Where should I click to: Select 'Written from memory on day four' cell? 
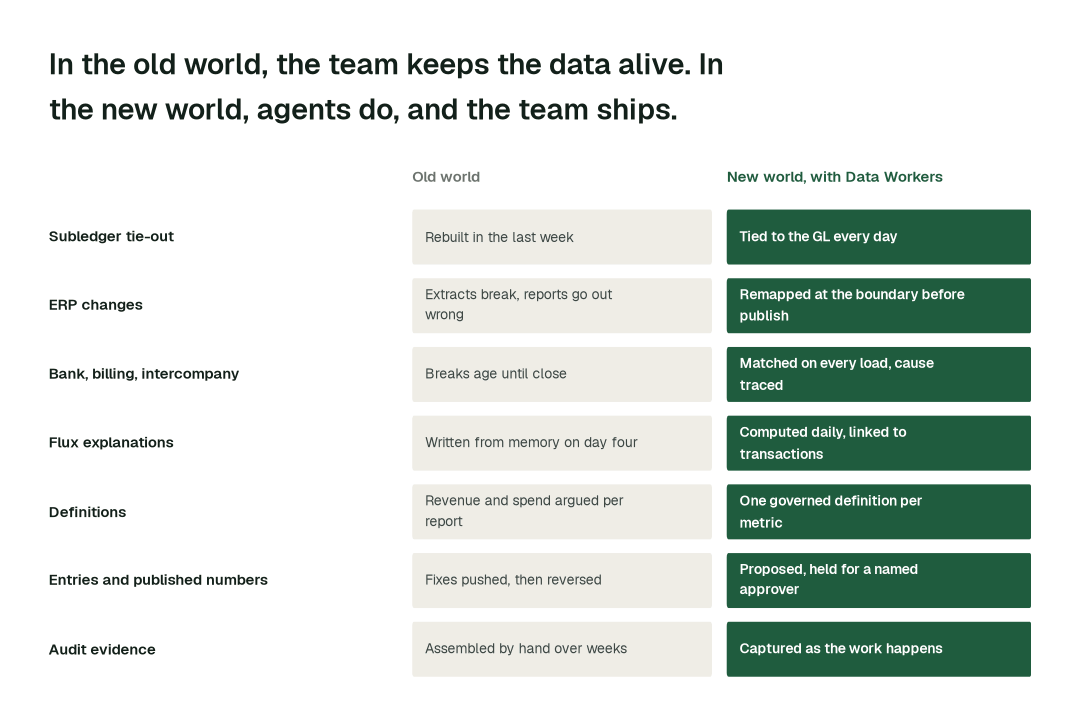tap(561, 443)
